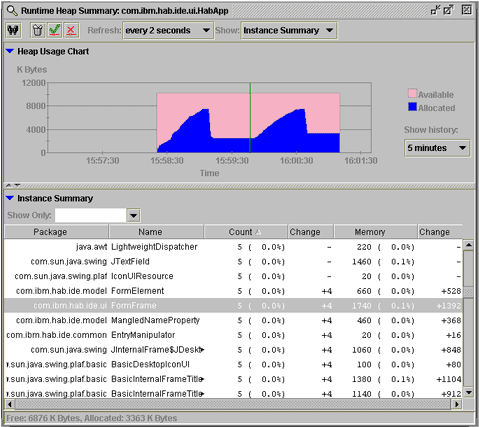The width and height of the screenshot is (479, 427).
Task: Click the detach window icon in title bar
Action: (x=449, y=10)
